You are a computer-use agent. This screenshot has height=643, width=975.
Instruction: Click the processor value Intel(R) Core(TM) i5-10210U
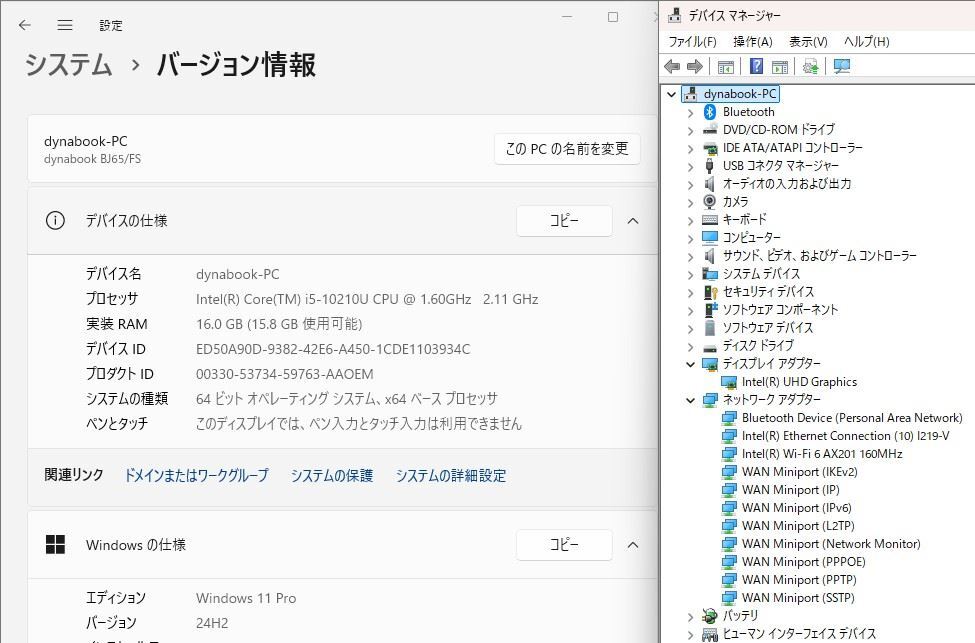[x=367, y=299]
